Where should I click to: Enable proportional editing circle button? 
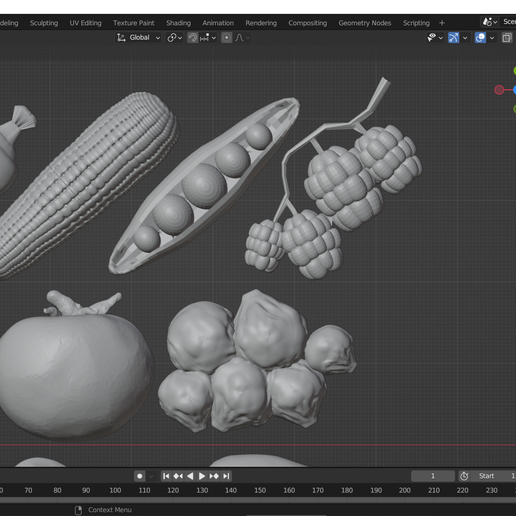227,38
